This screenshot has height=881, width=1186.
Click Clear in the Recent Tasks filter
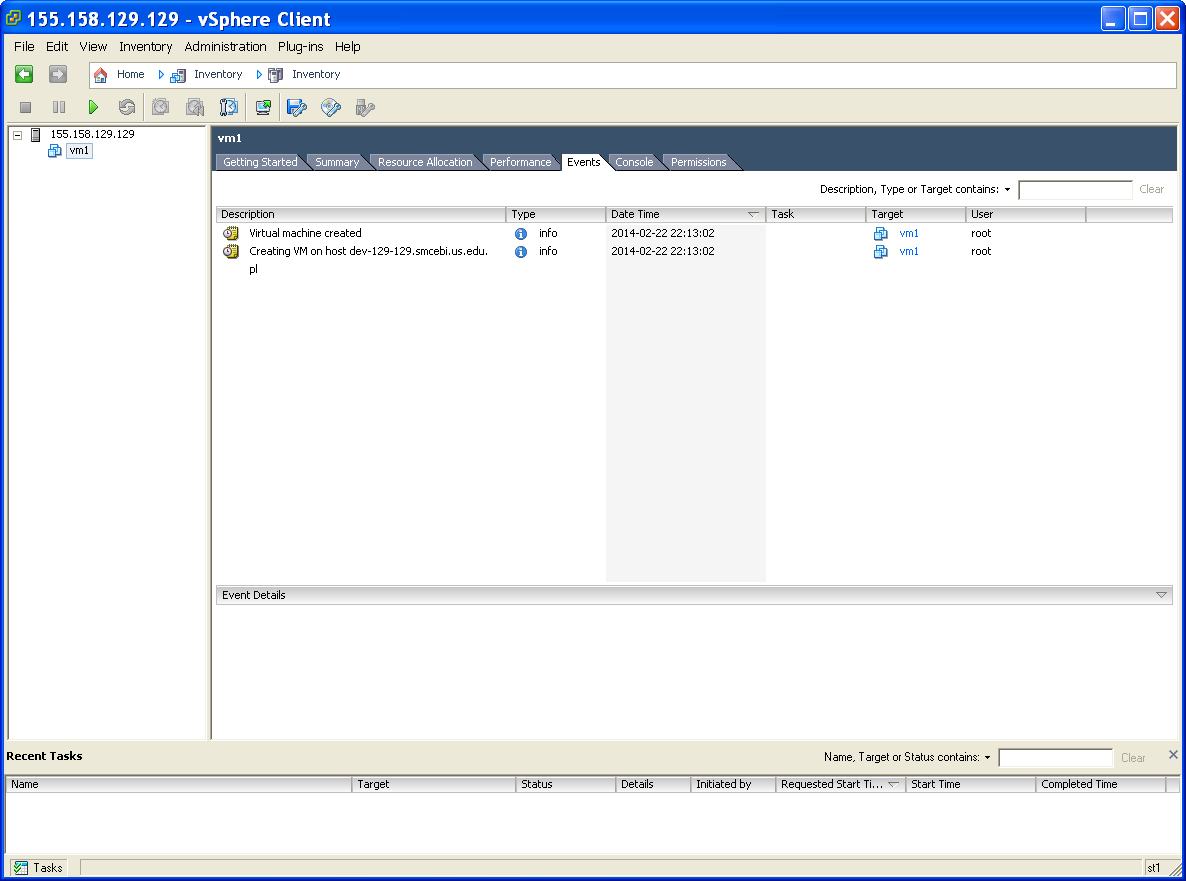coord(1133,758)
